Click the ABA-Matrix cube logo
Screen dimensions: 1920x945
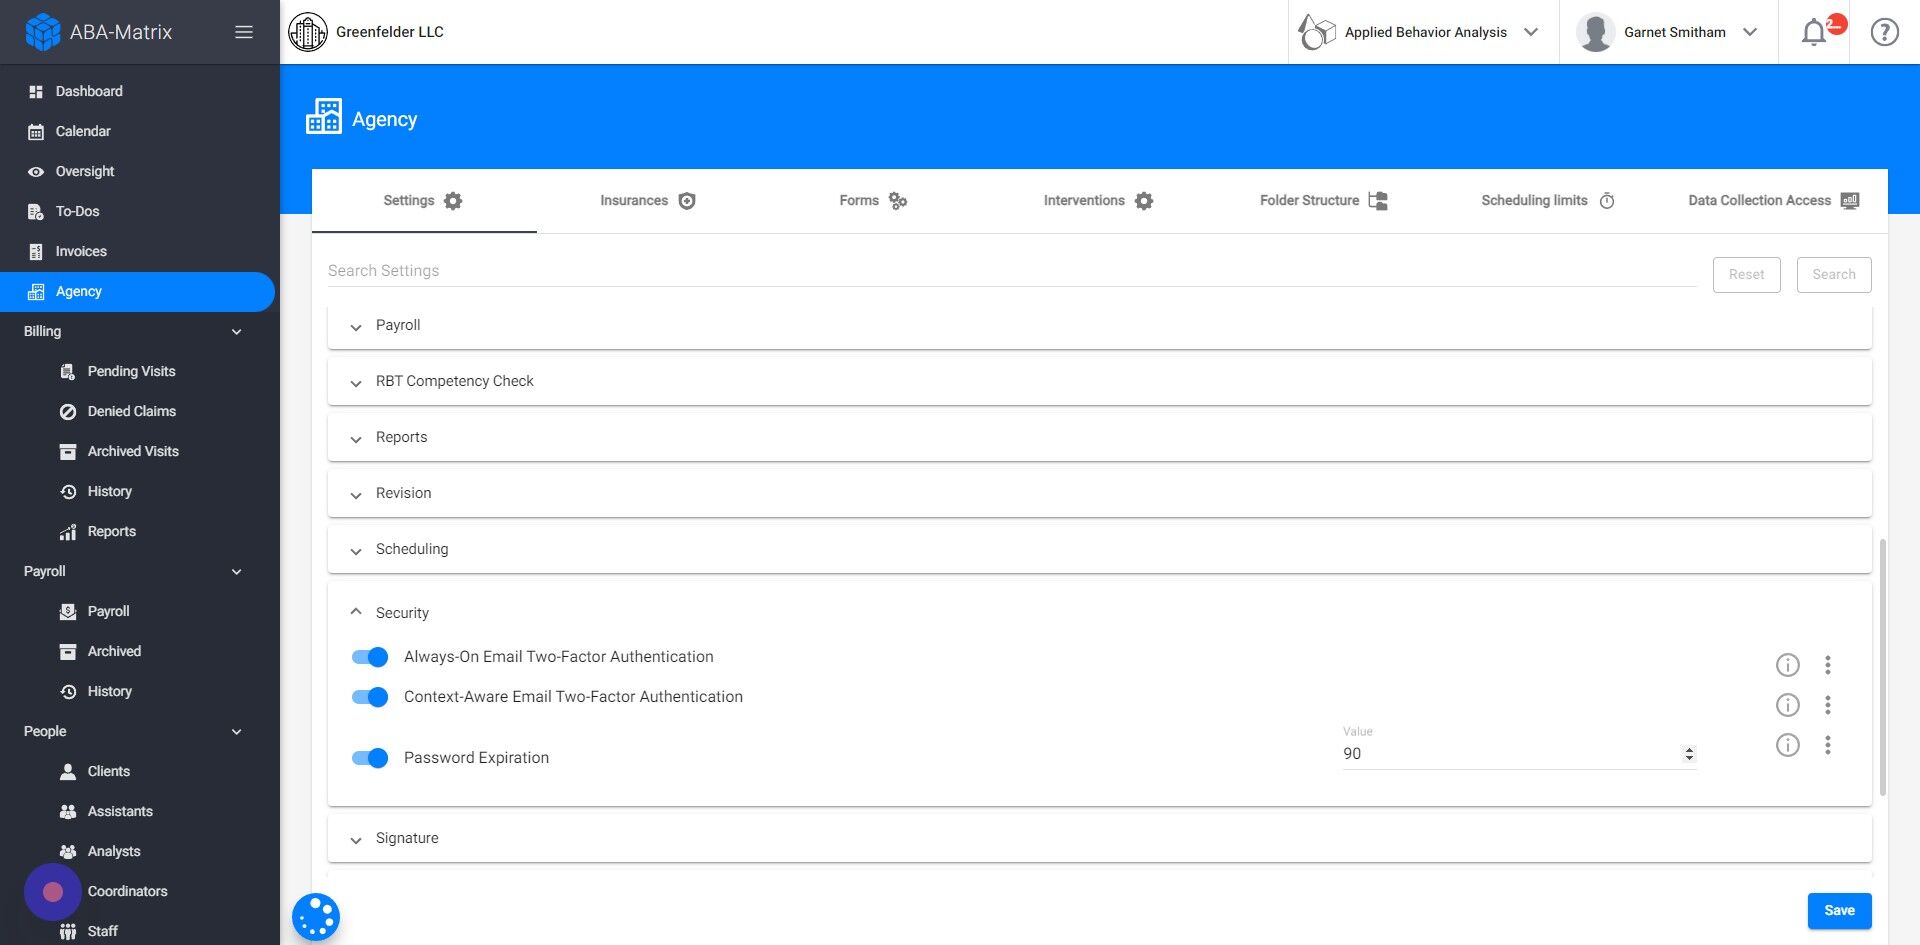coord(43,32)
